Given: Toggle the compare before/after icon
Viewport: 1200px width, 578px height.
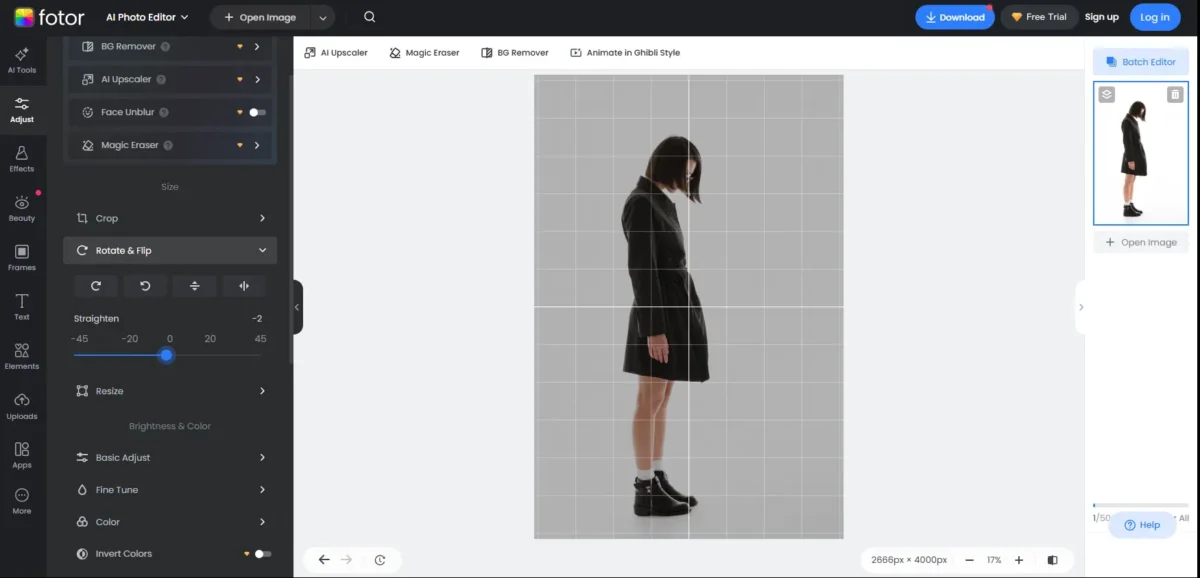Looking at the screenshot, I should [x=1052, y=560].
